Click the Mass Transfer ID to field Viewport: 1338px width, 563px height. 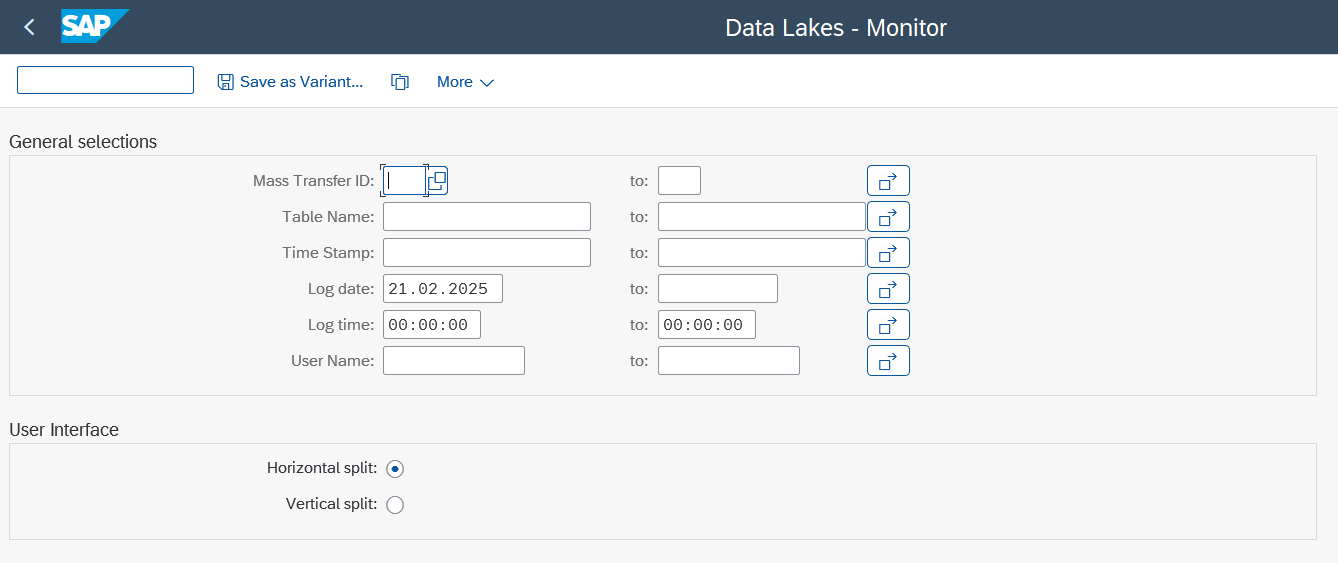[x=679, y=181]
